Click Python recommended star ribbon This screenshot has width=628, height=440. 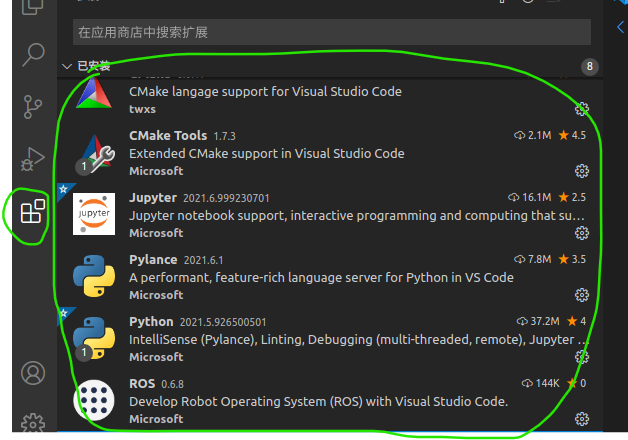(64, 313)
